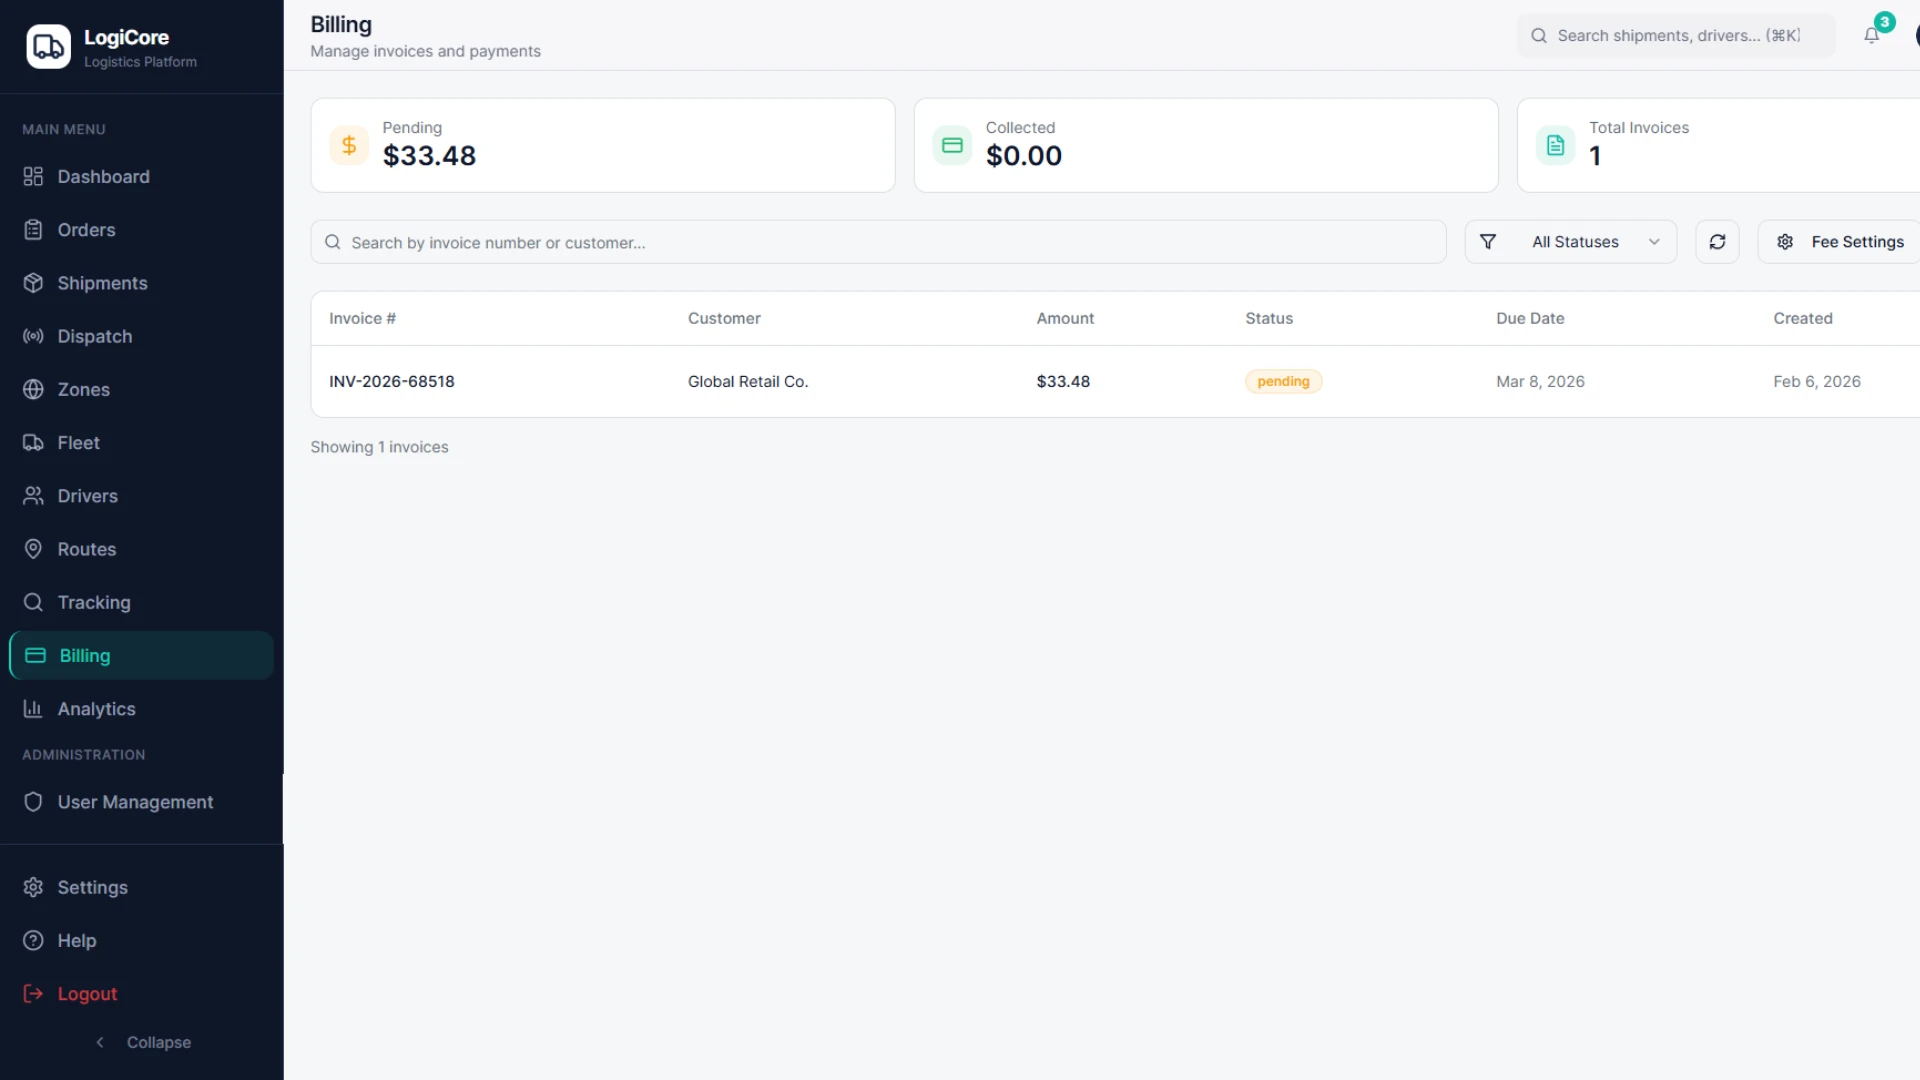Click the Pending dollar sign icon

coord(349,145)
